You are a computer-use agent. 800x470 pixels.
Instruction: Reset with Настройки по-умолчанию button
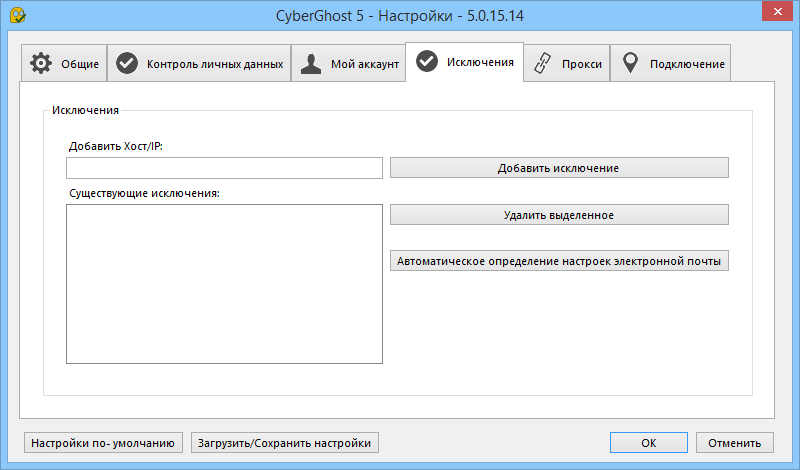pyautogui.click(x=104, y=442)
